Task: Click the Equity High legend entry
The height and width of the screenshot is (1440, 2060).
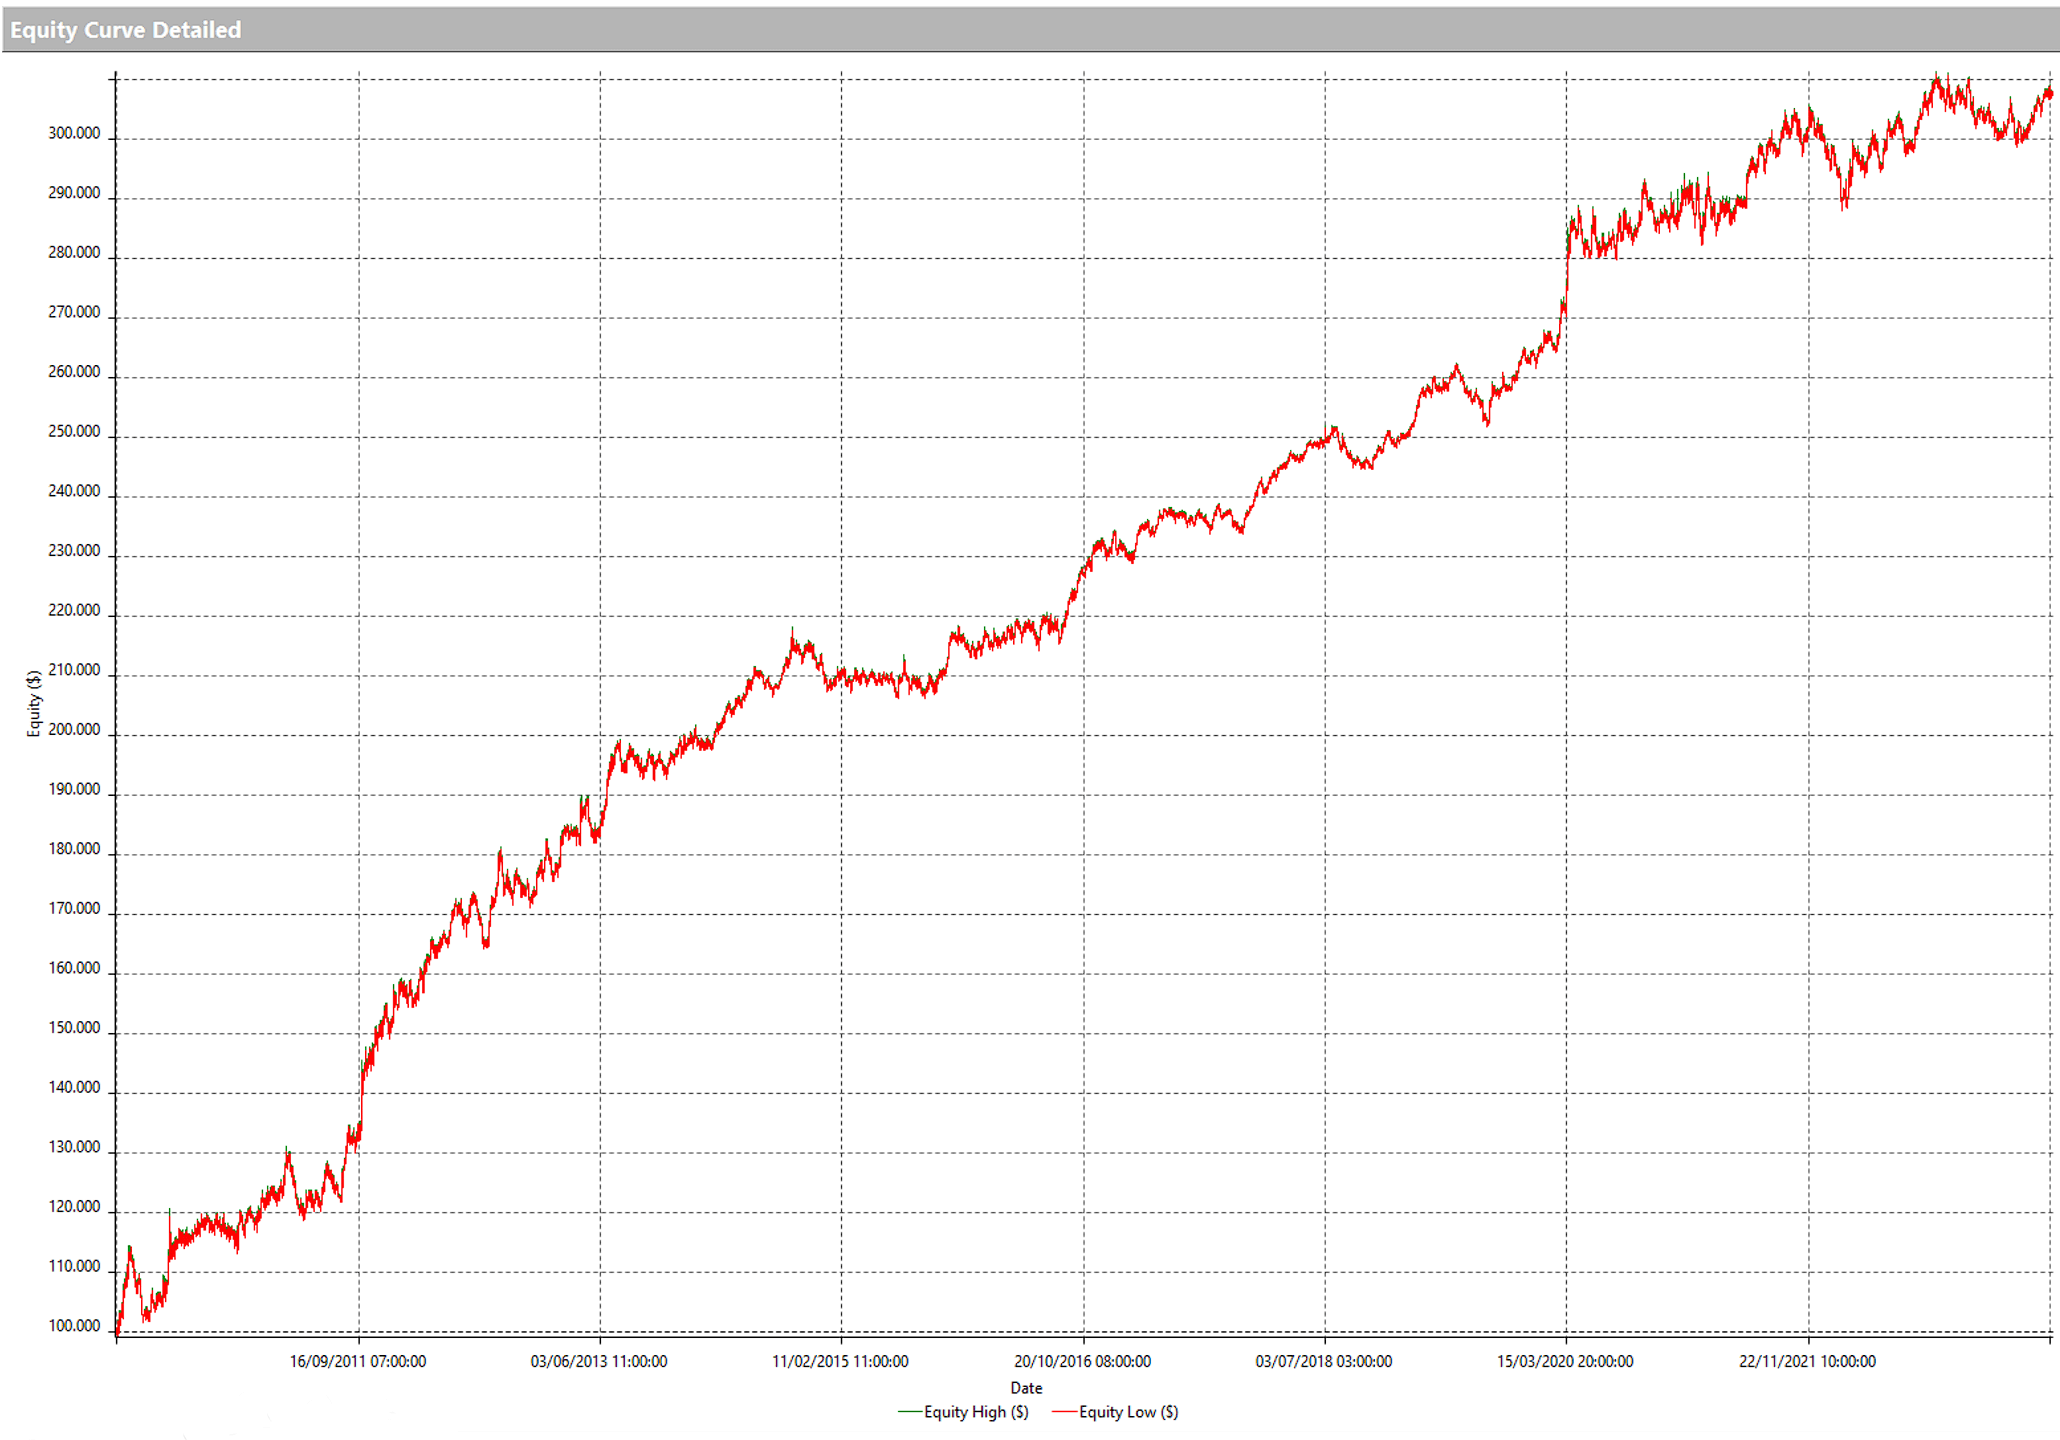Action: click(975, 1412)
